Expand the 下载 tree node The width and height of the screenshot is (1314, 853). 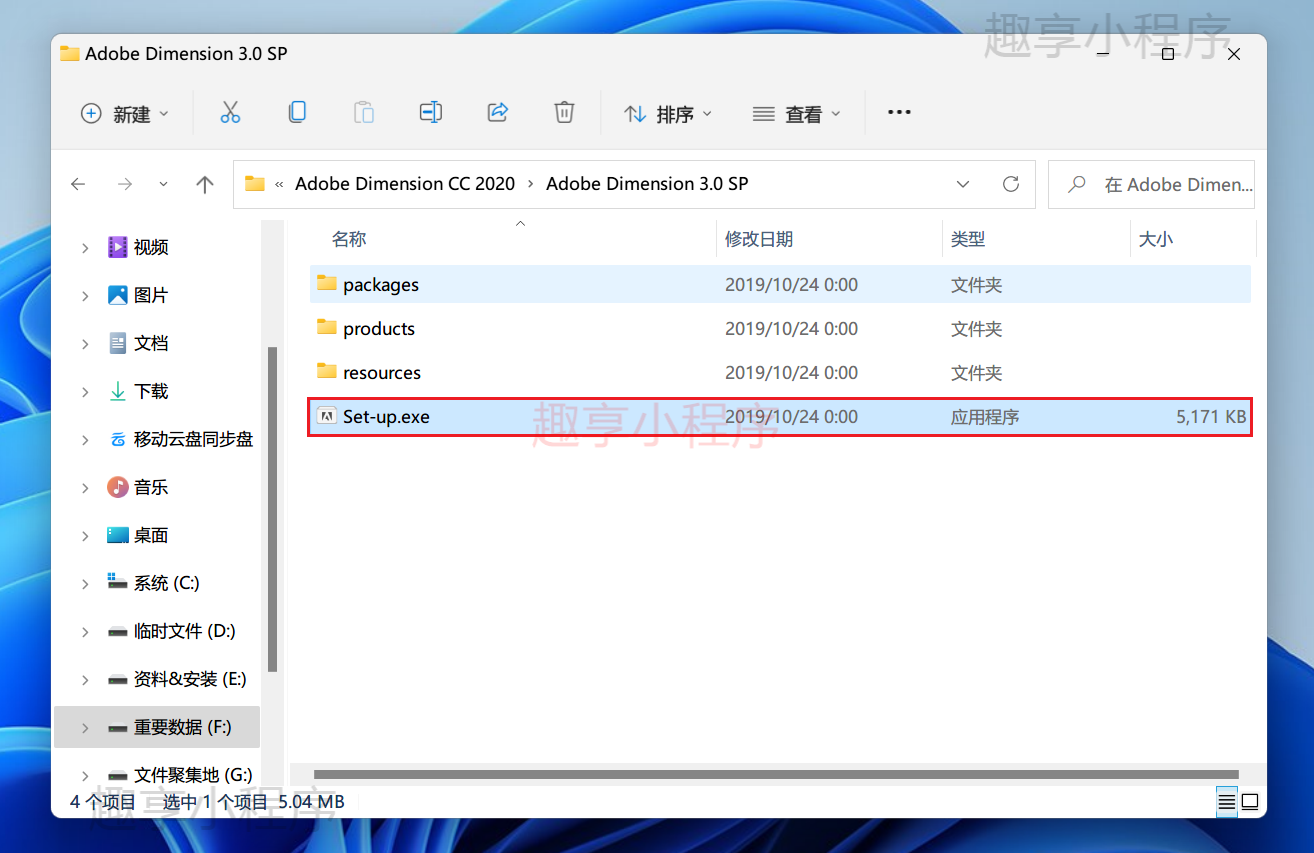(85, 391)
